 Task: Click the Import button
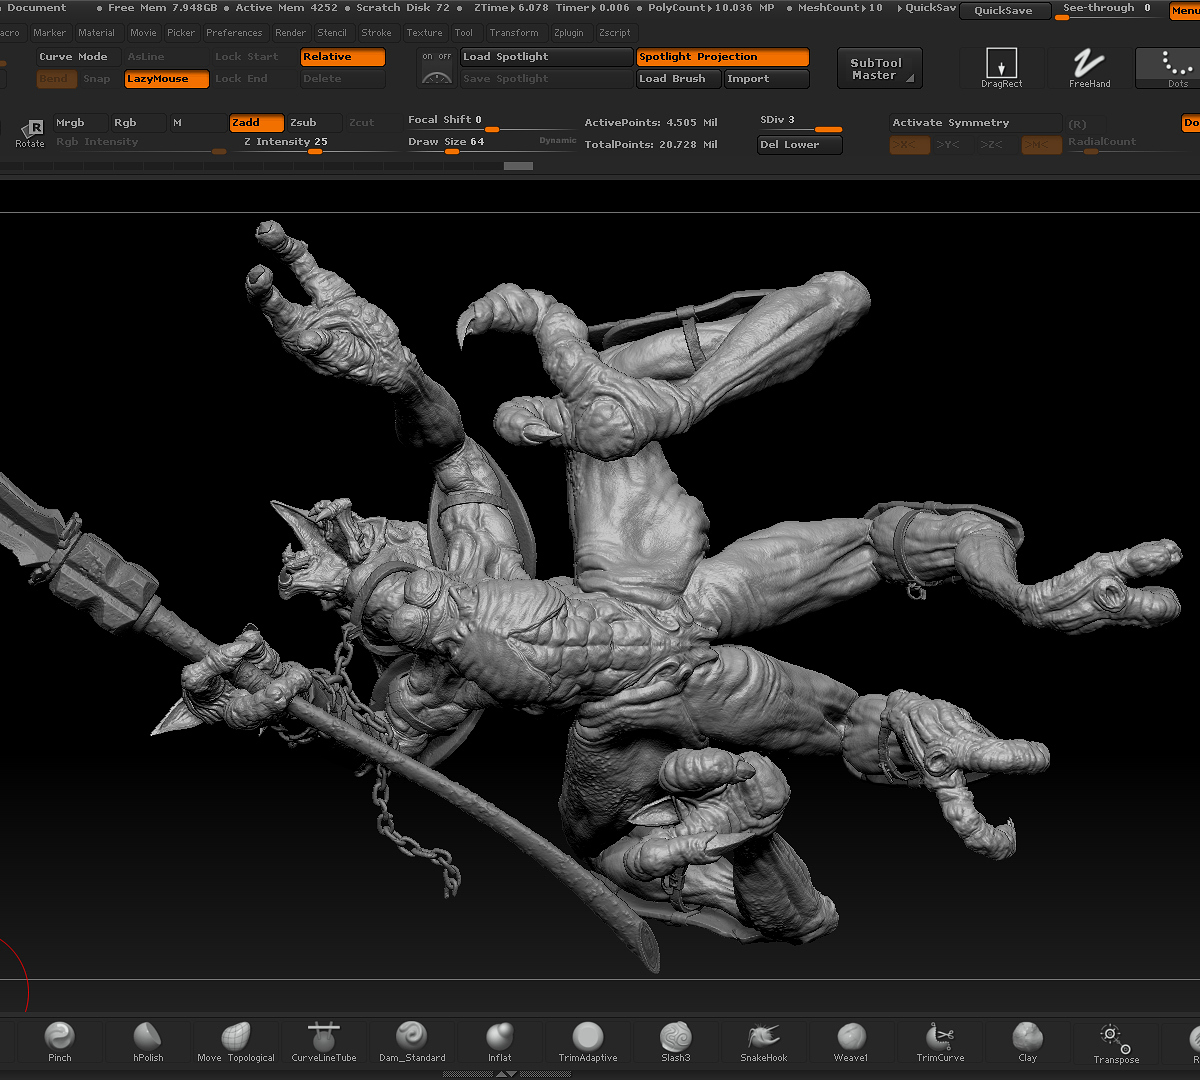click(767, 79)
